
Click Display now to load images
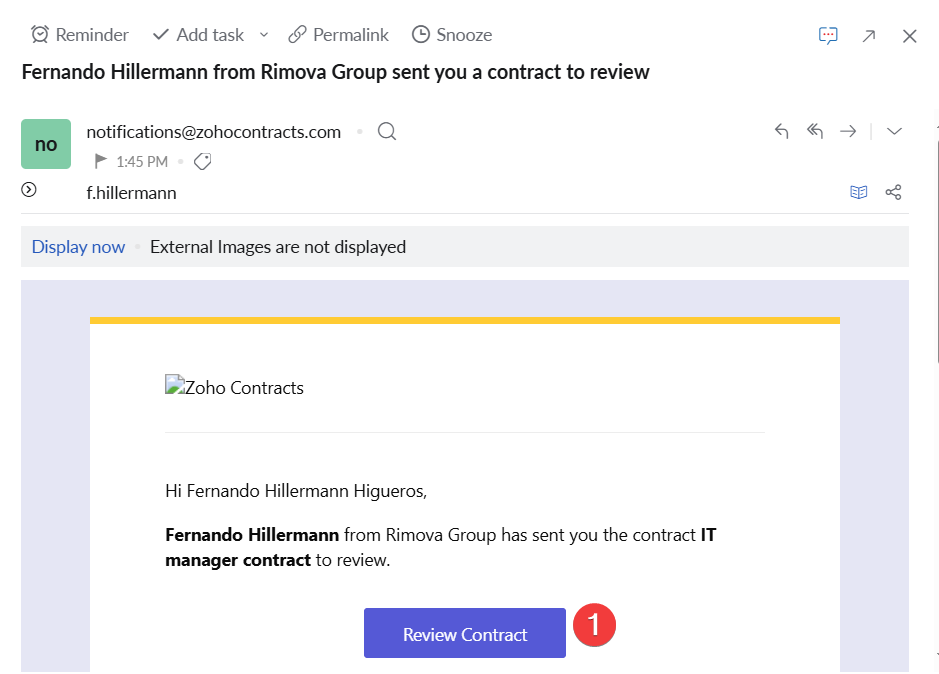78,247
